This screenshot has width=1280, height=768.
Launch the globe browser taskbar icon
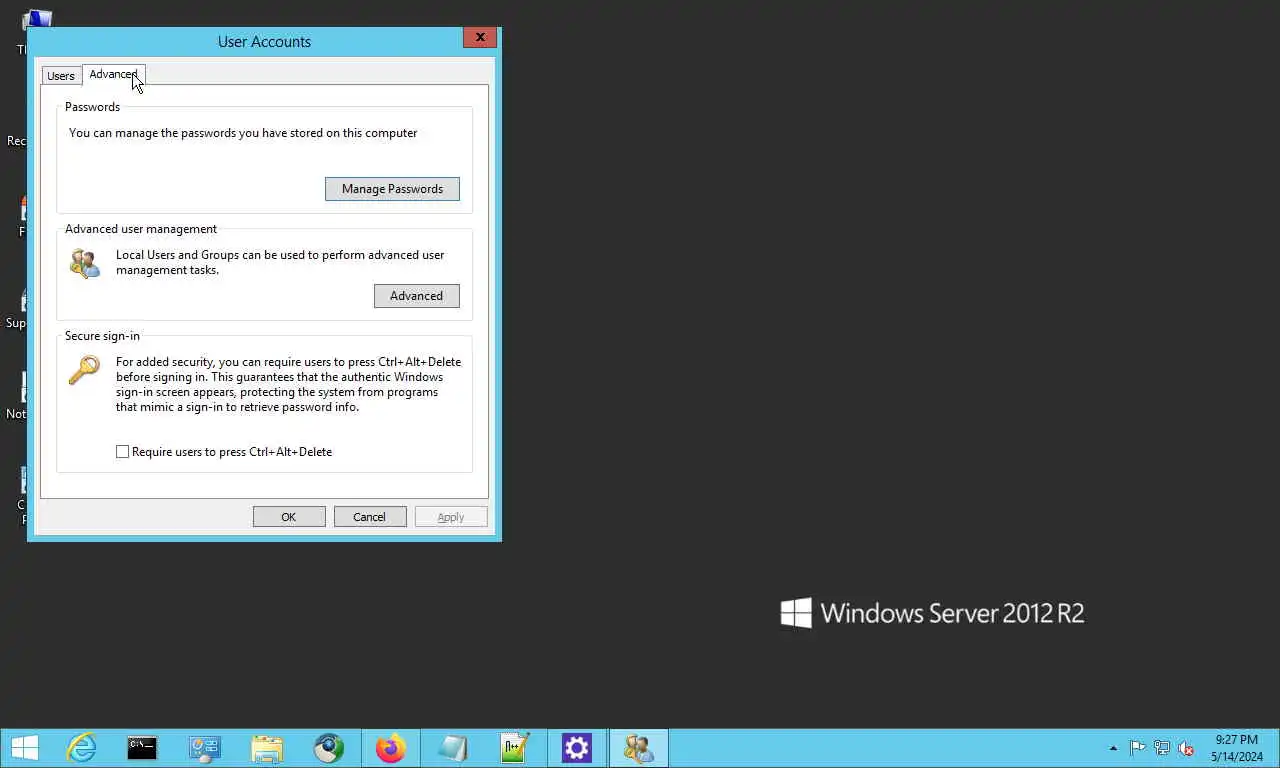coord(329,748)
